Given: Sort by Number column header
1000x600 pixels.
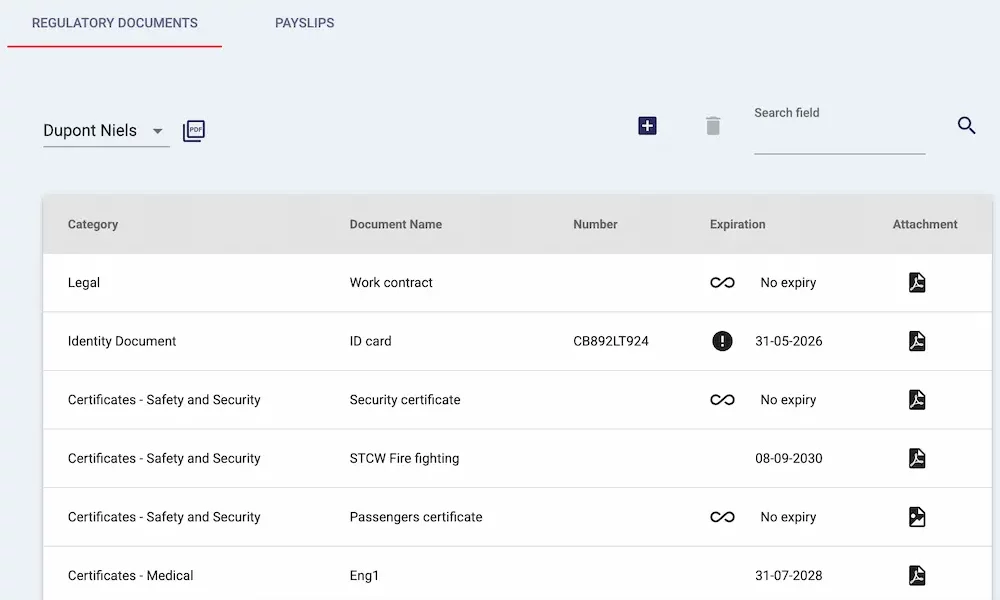Looking at the screenshot, I should point(595,224).
